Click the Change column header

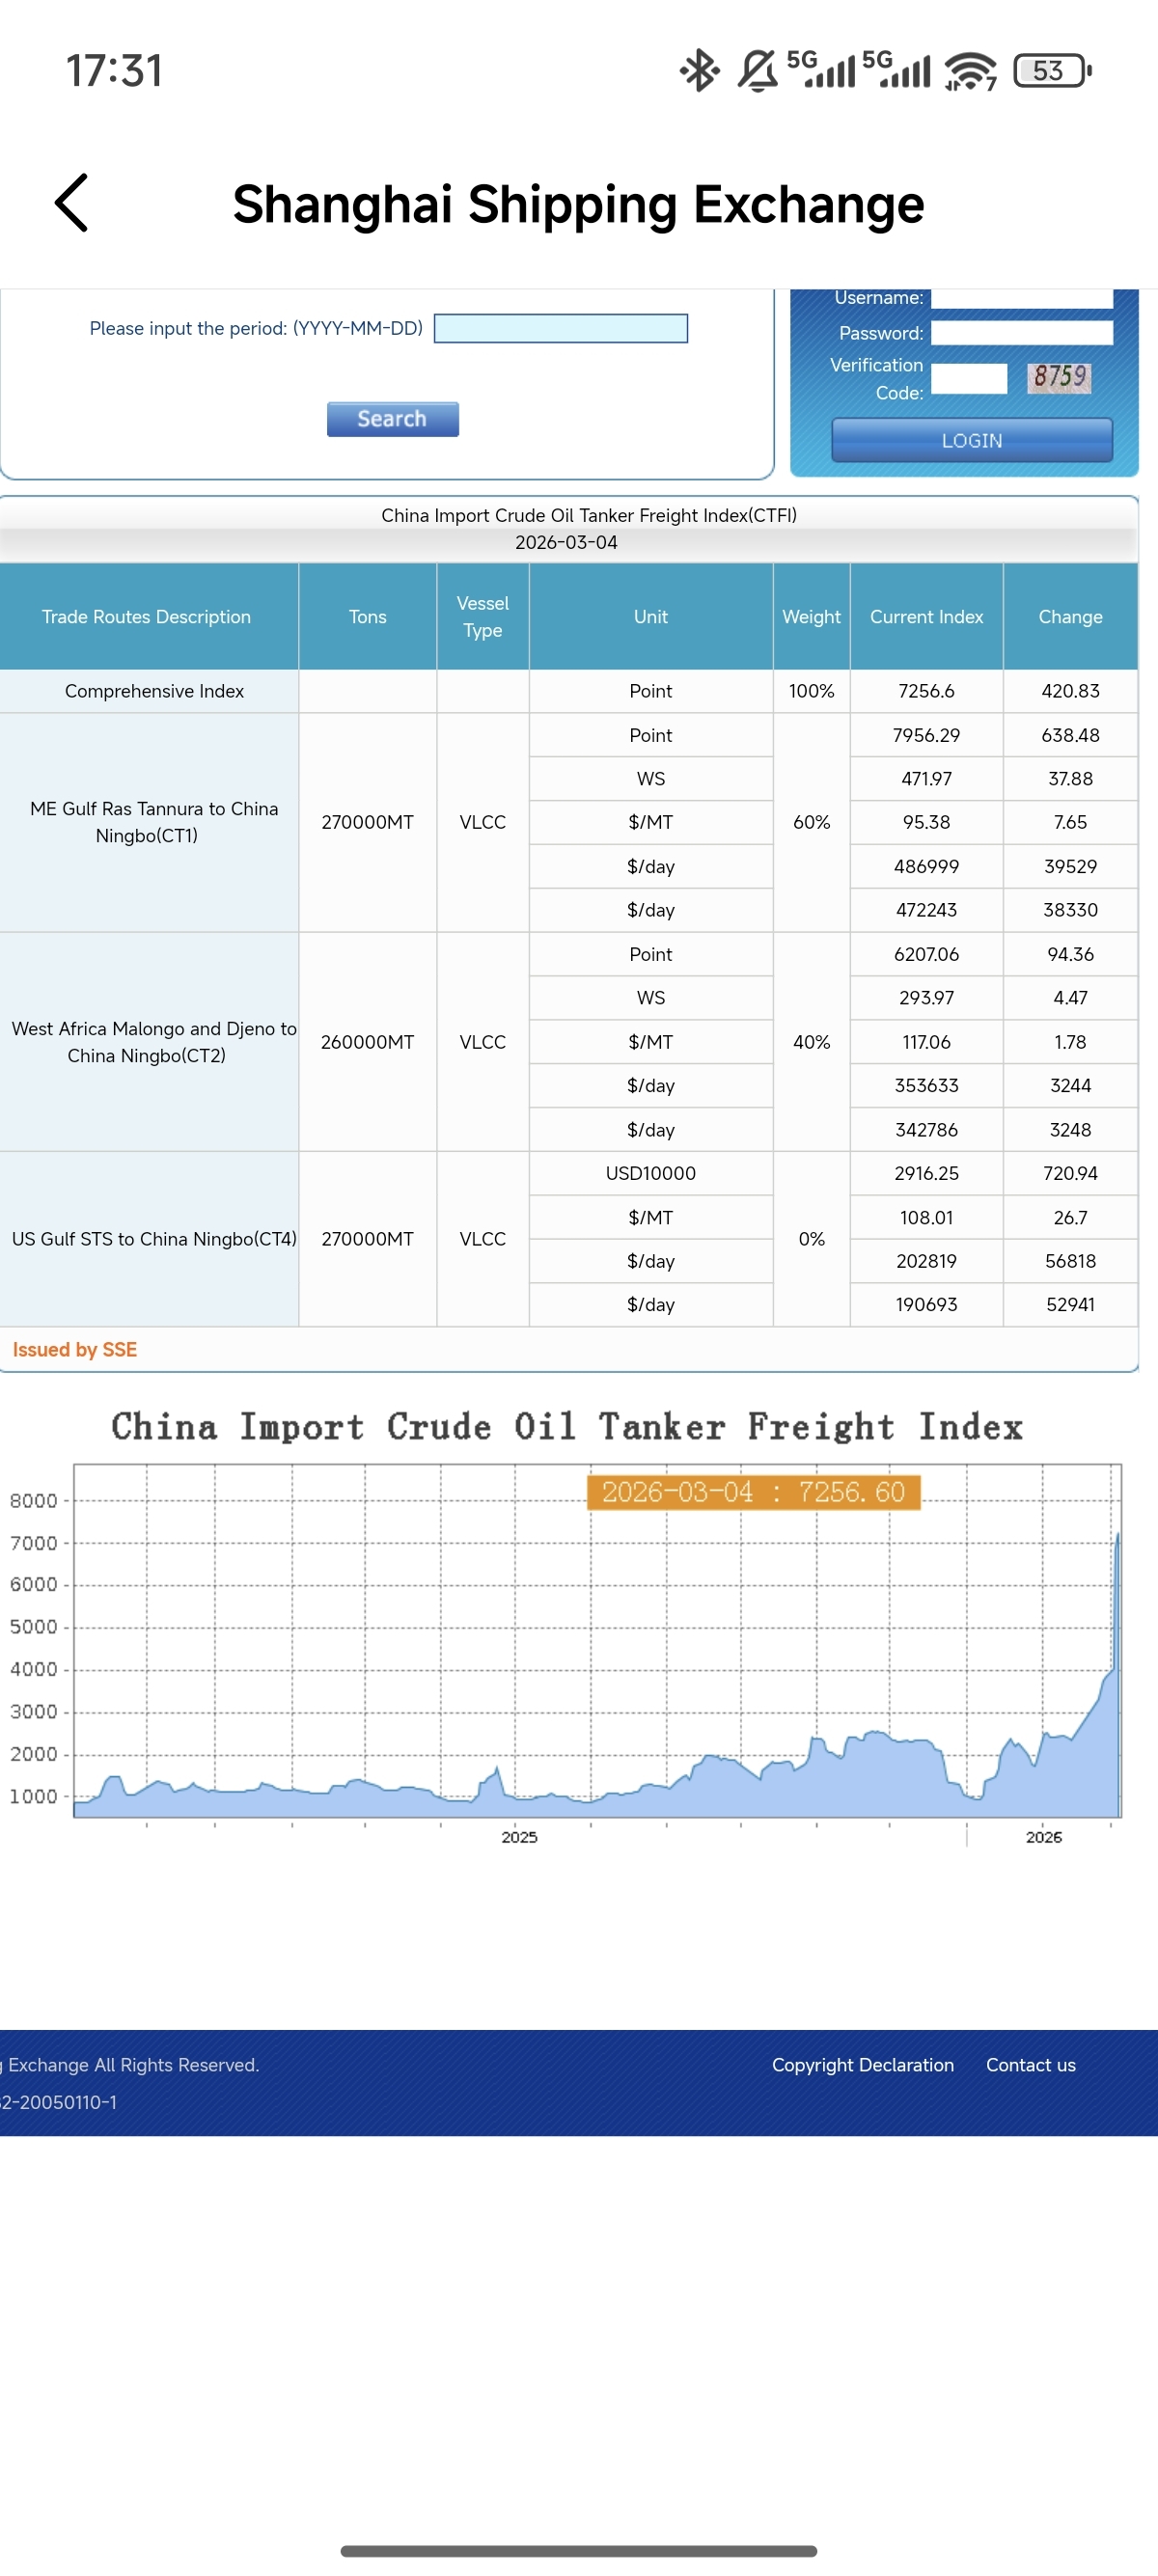pos(1071,617)
